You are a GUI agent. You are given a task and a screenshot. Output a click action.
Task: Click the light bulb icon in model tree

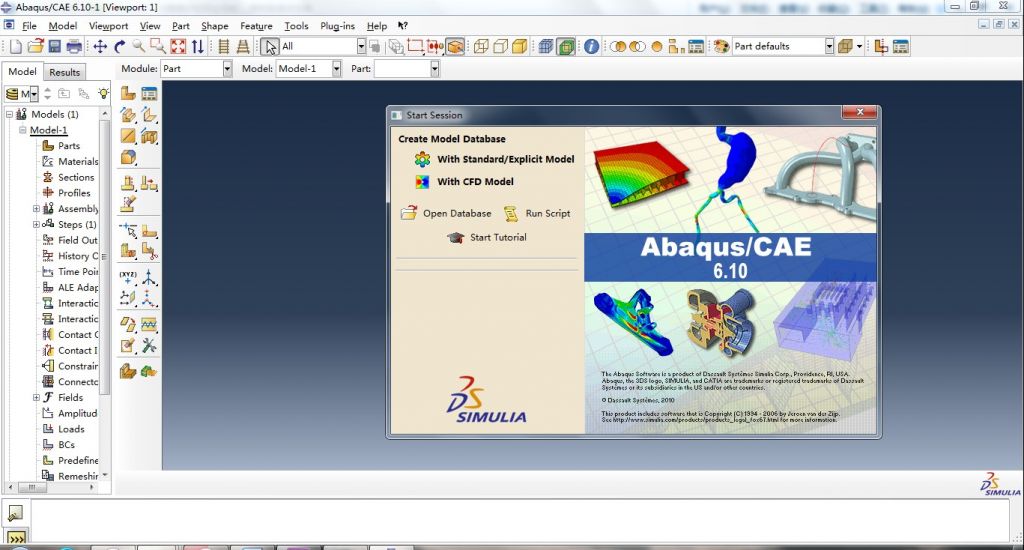click(x=103, y=93)
